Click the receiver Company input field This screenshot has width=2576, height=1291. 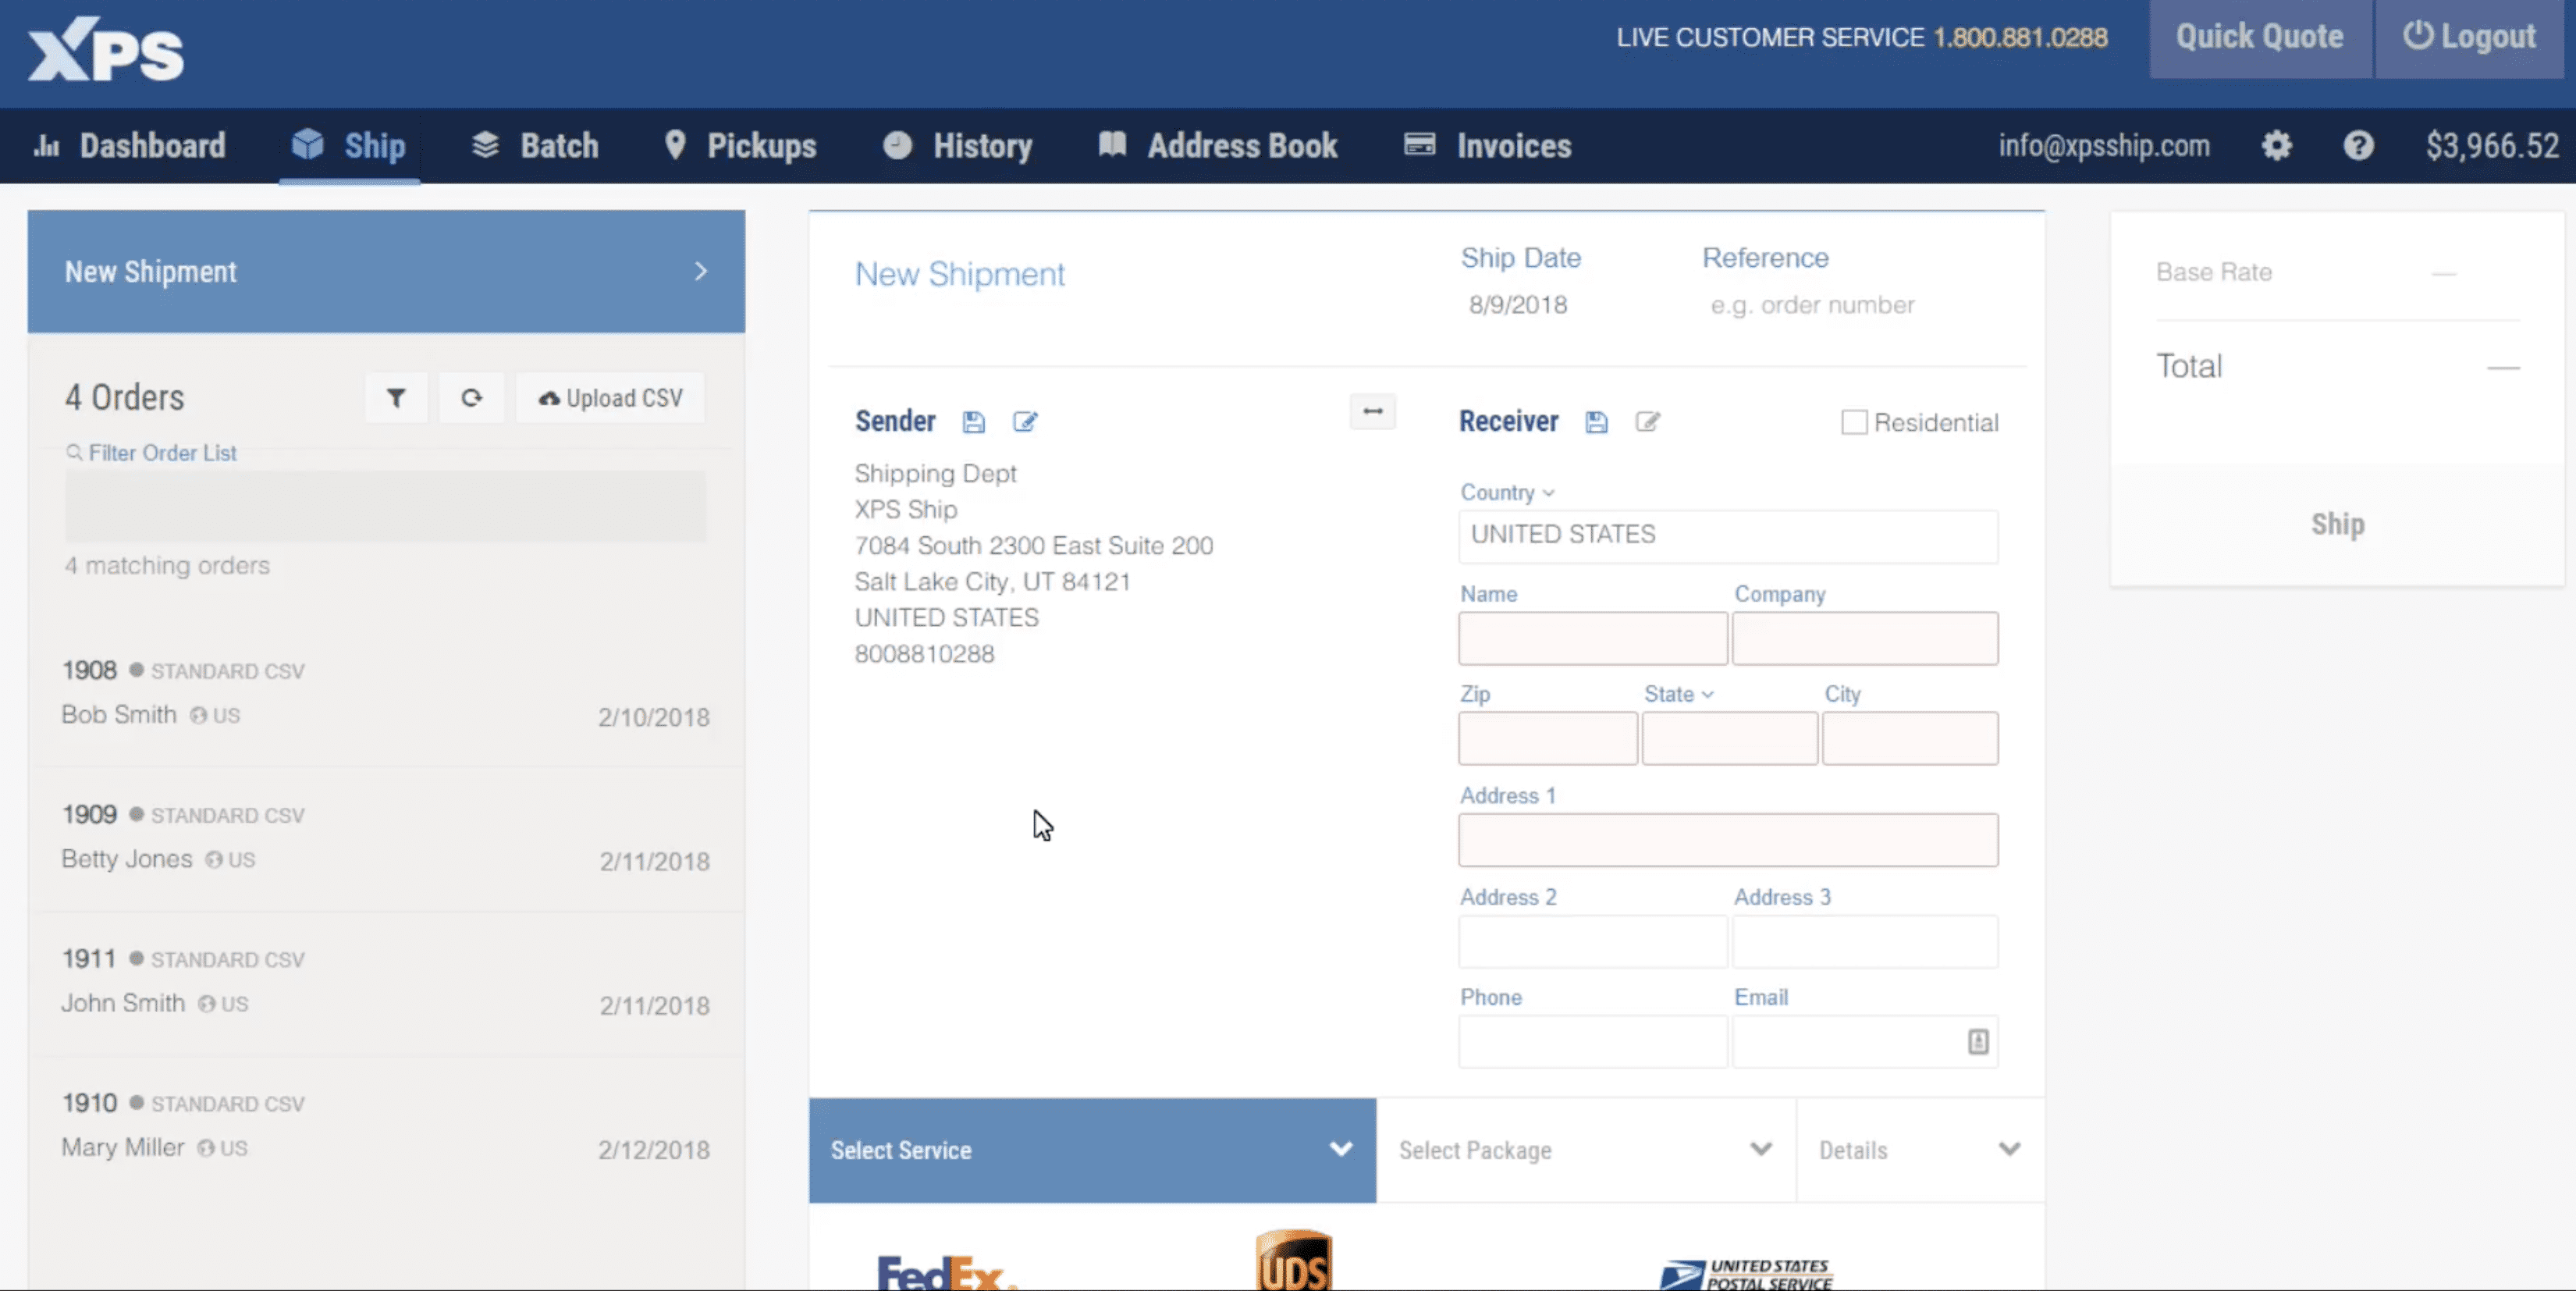(x=1865, y=638)
